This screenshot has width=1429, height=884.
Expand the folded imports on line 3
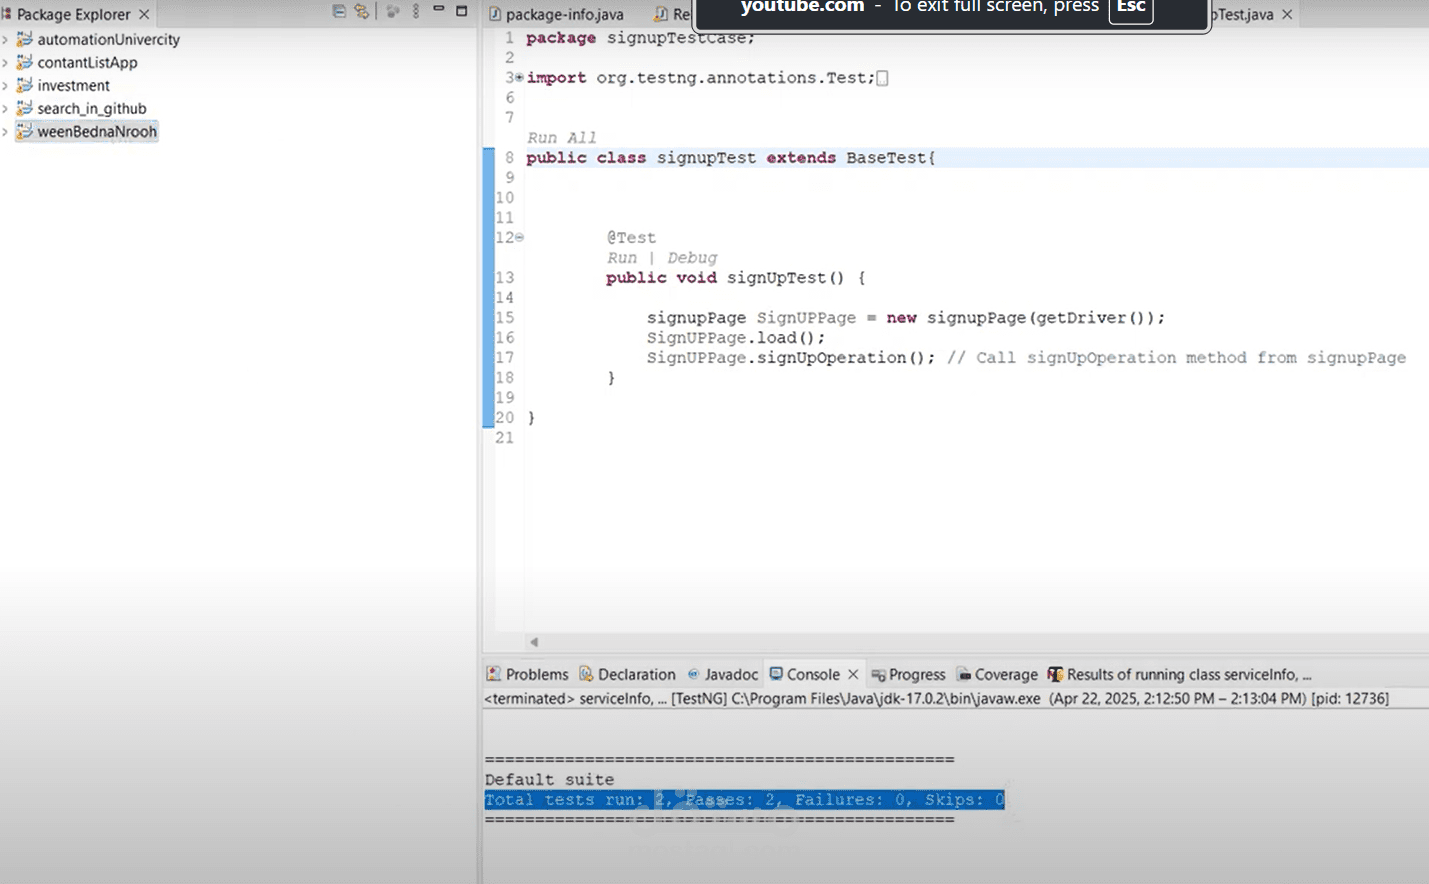click(x=519, y=78)
